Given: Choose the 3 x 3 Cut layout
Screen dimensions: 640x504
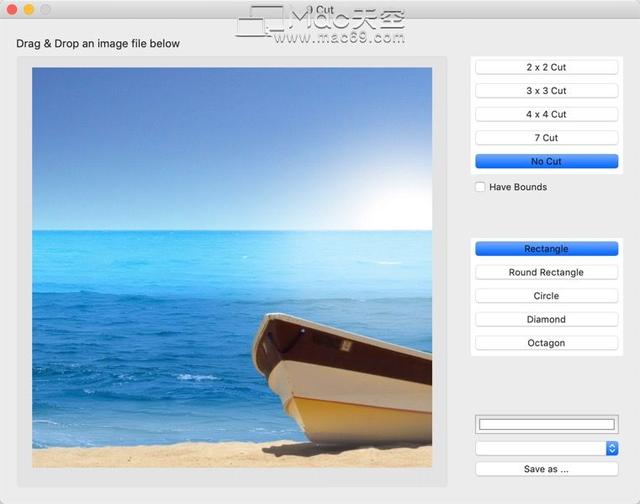Looking at the screenshot, I should coord(546,91).
